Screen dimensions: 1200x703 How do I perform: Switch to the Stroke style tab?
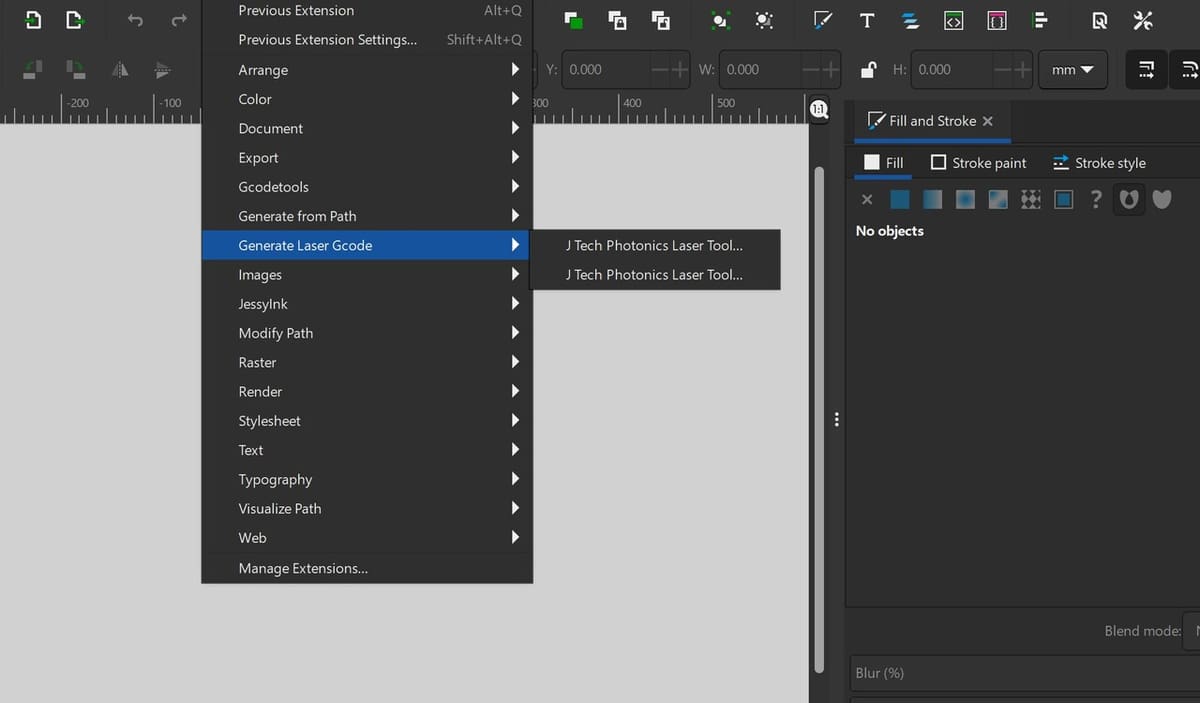(1099, 163)
